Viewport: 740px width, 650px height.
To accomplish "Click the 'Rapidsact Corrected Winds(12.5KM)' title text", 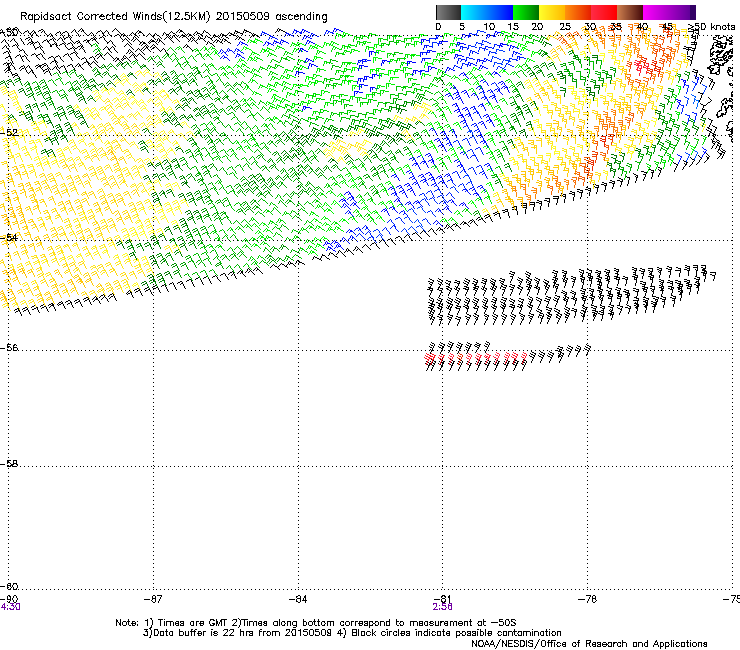I will (x=115, y=17).
